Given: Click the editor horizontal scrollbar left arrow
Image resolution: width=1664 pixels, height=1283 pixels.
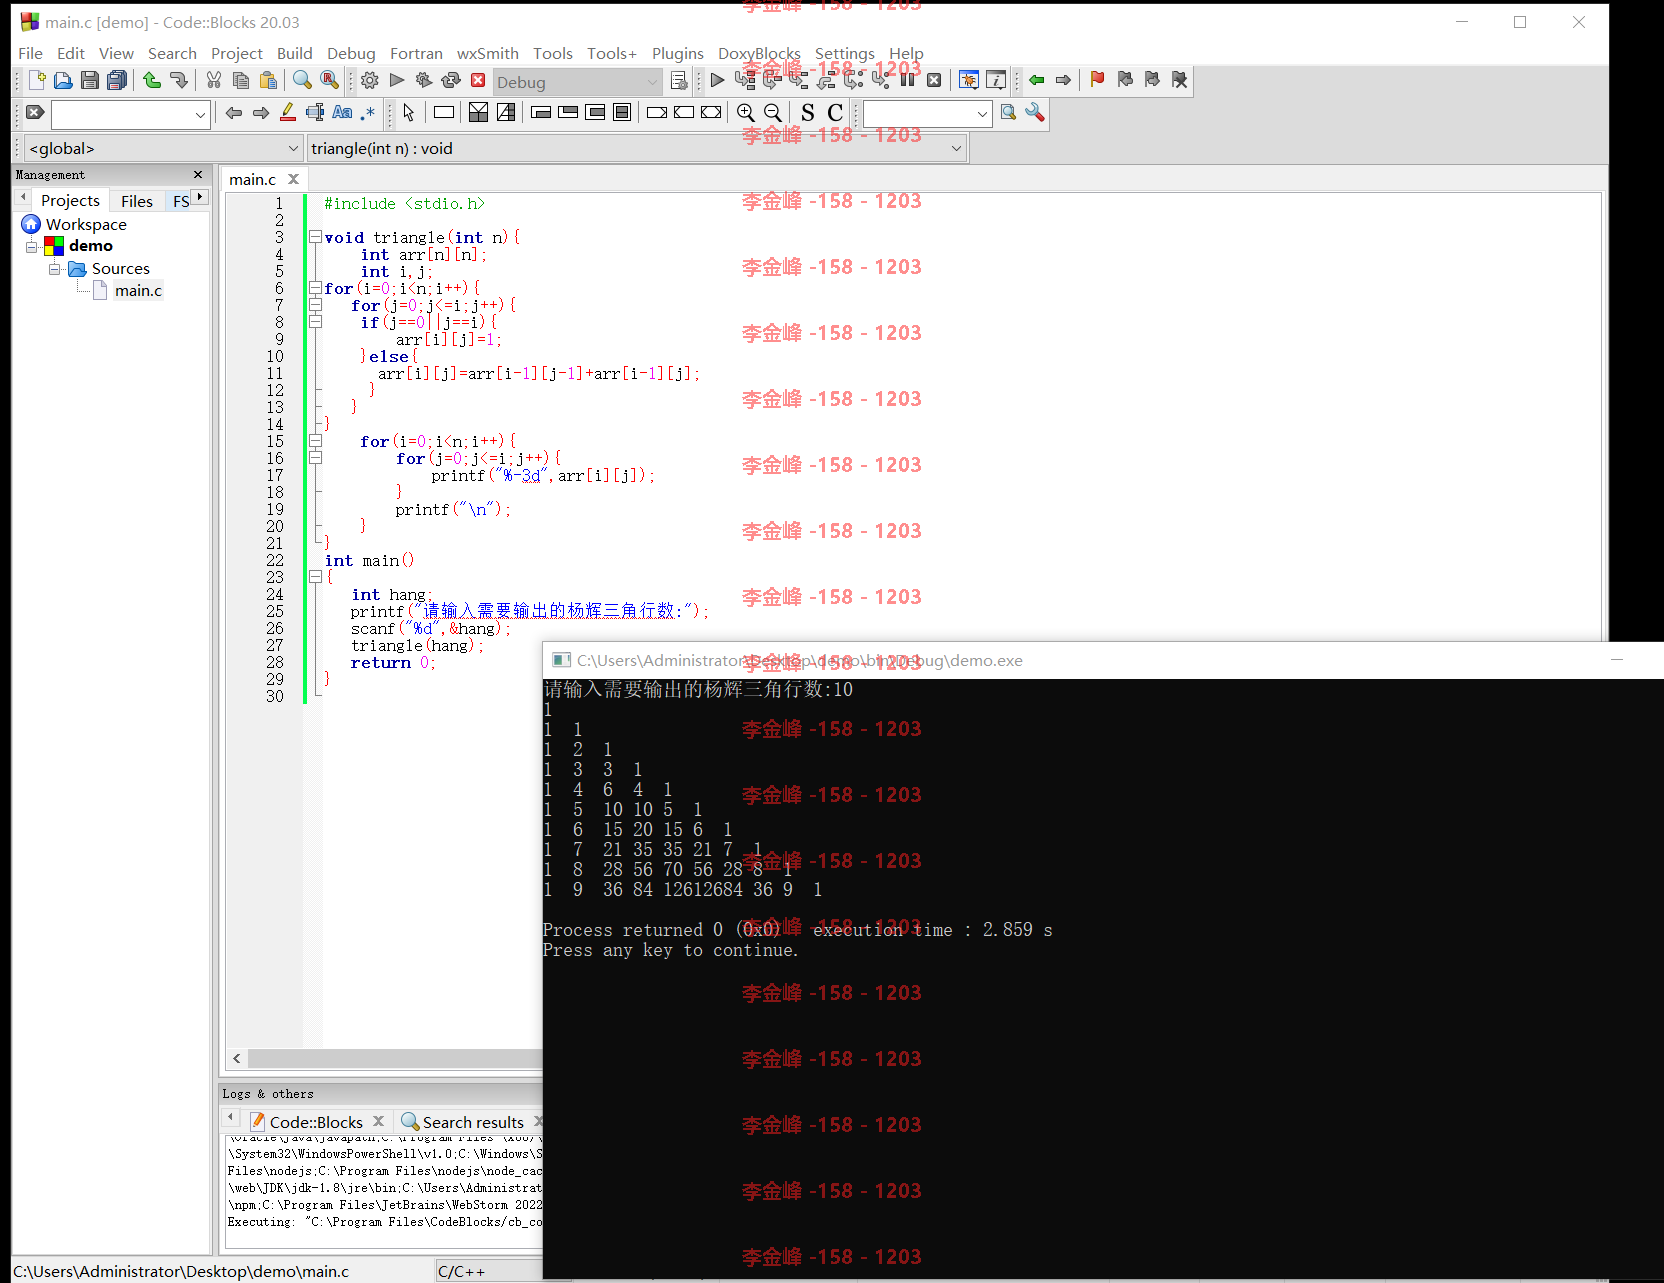Looking at the screenshot, I should [x=237, y=1058].
